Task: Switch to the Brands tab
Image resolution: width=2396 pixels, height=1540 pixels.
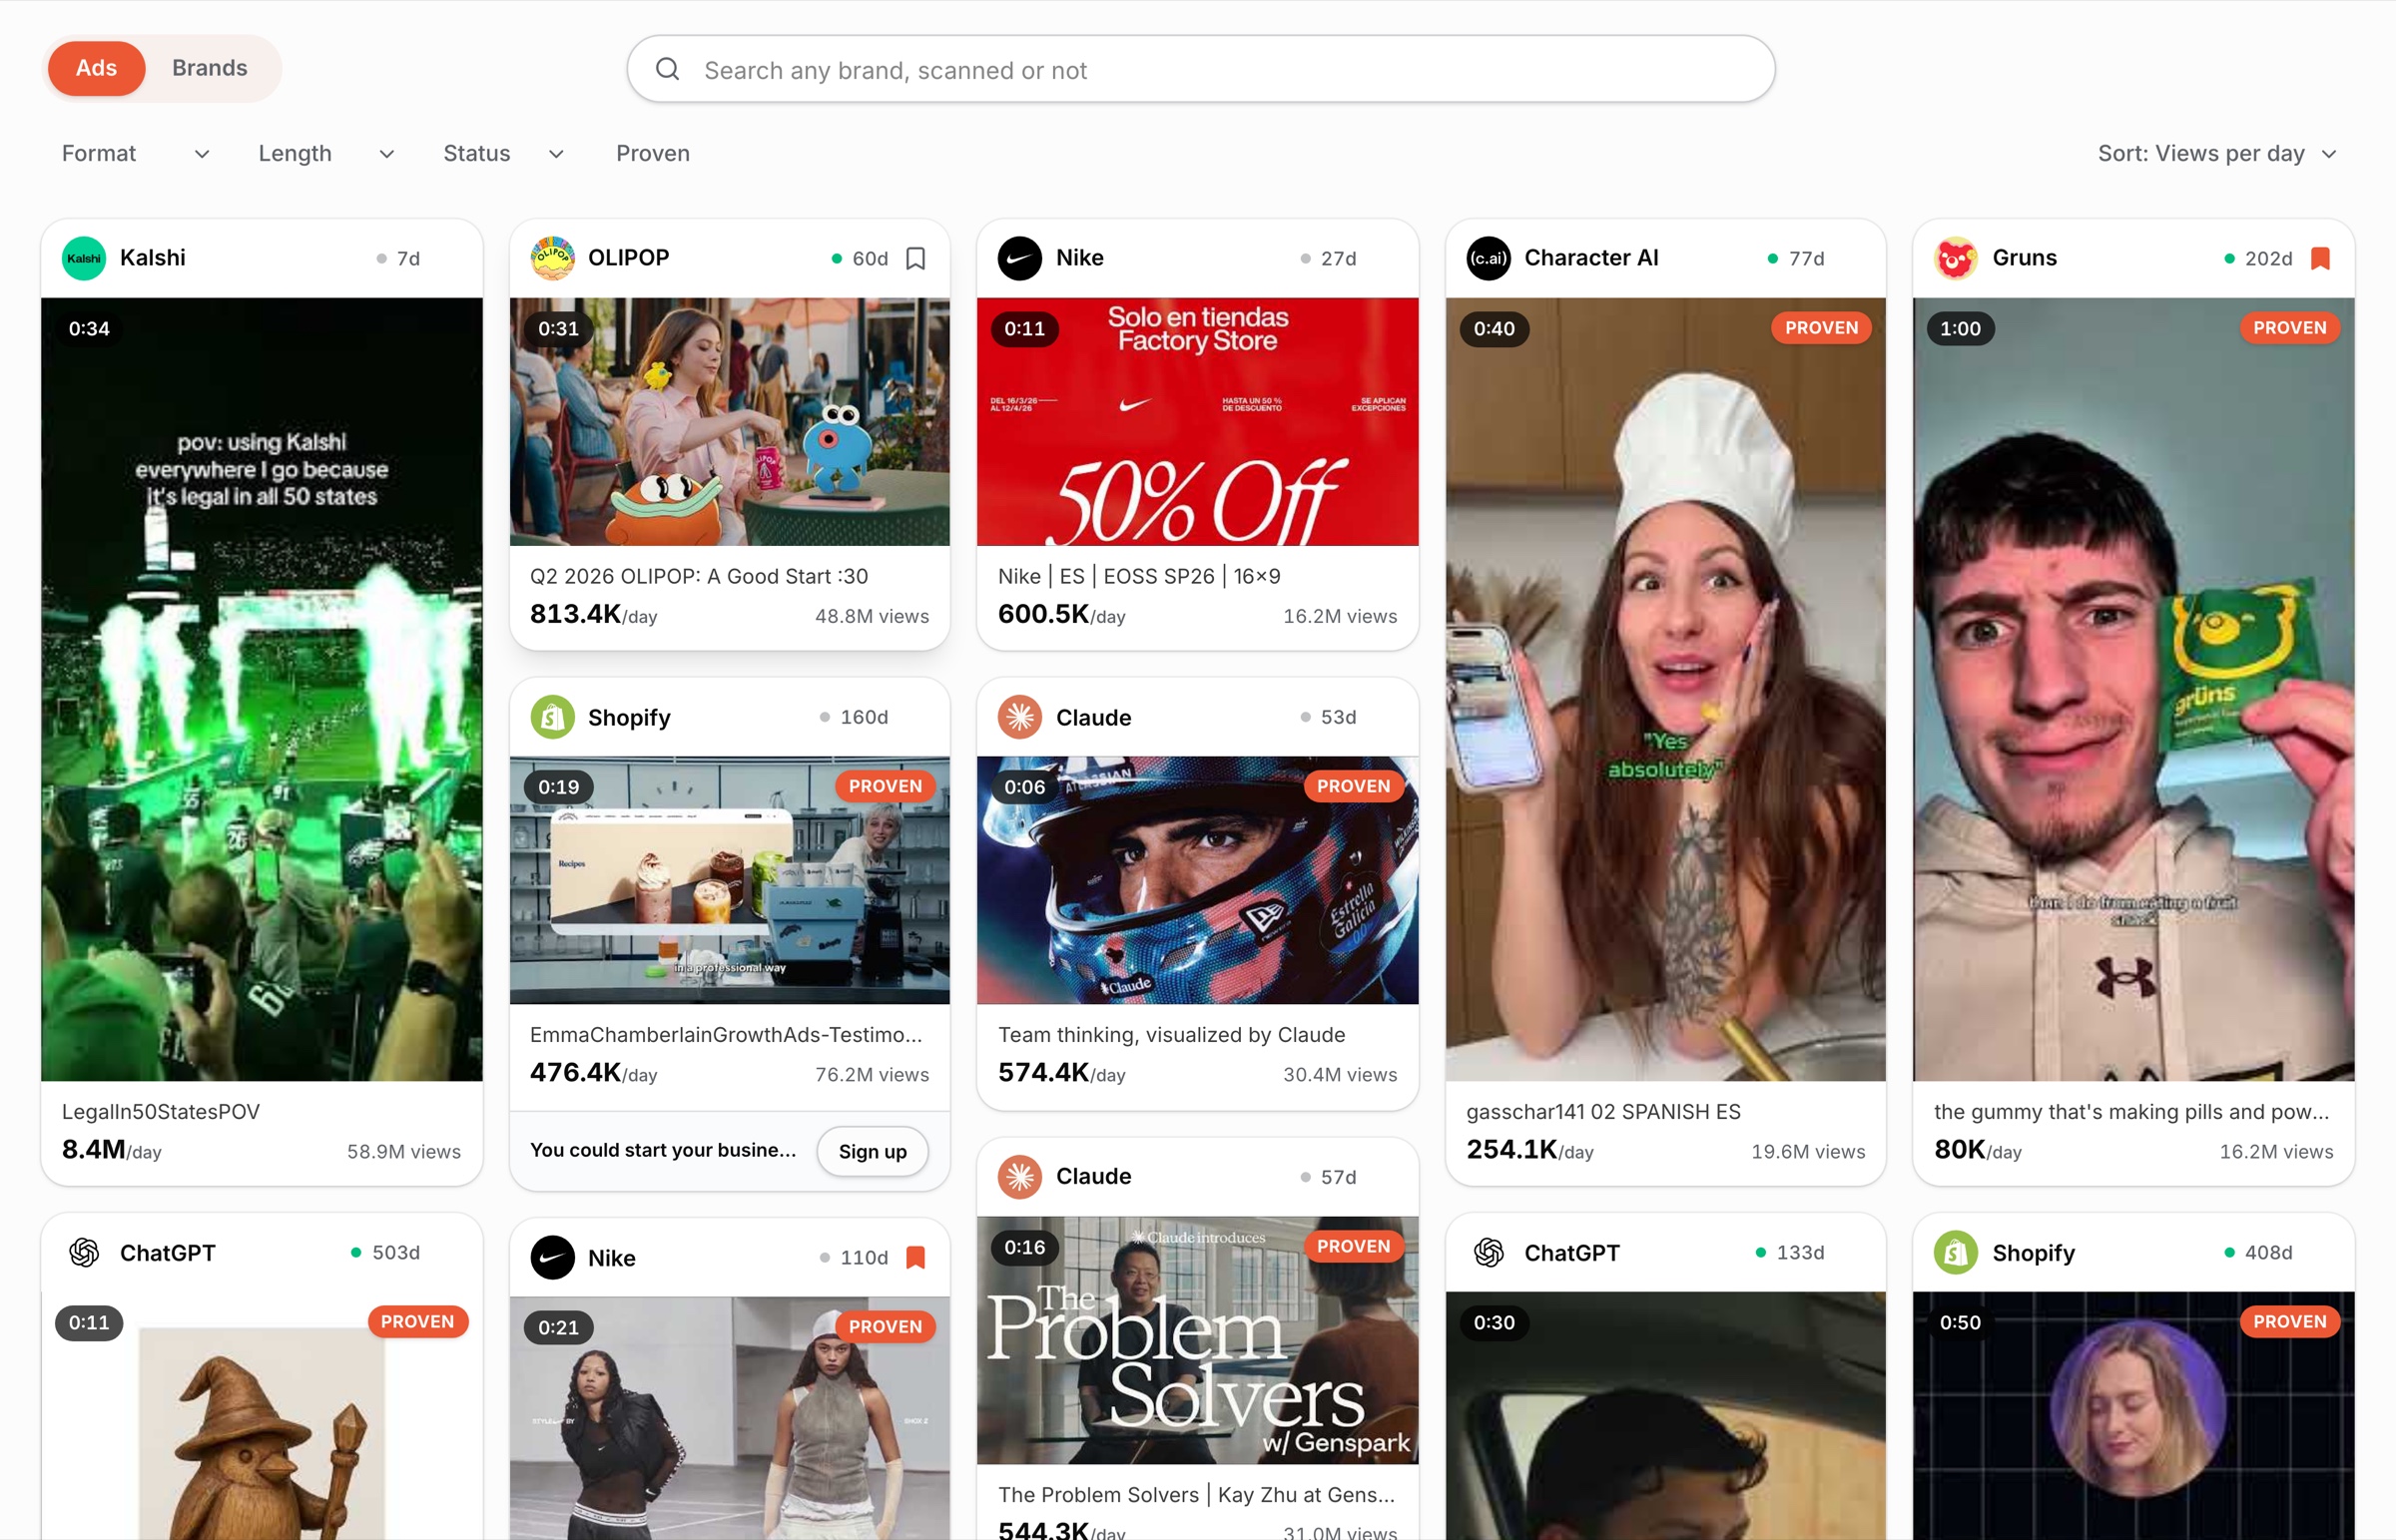Action: point(209,68)
